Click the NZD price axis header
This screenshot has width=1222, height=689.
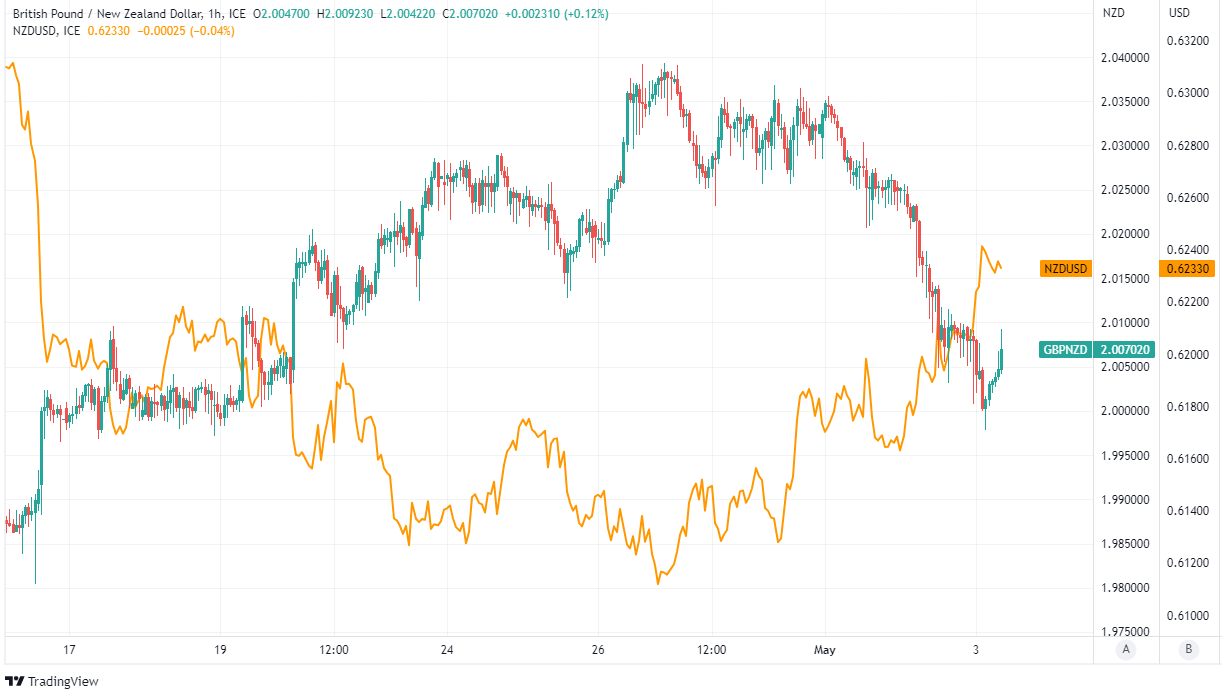click(x=1113, y=13)
